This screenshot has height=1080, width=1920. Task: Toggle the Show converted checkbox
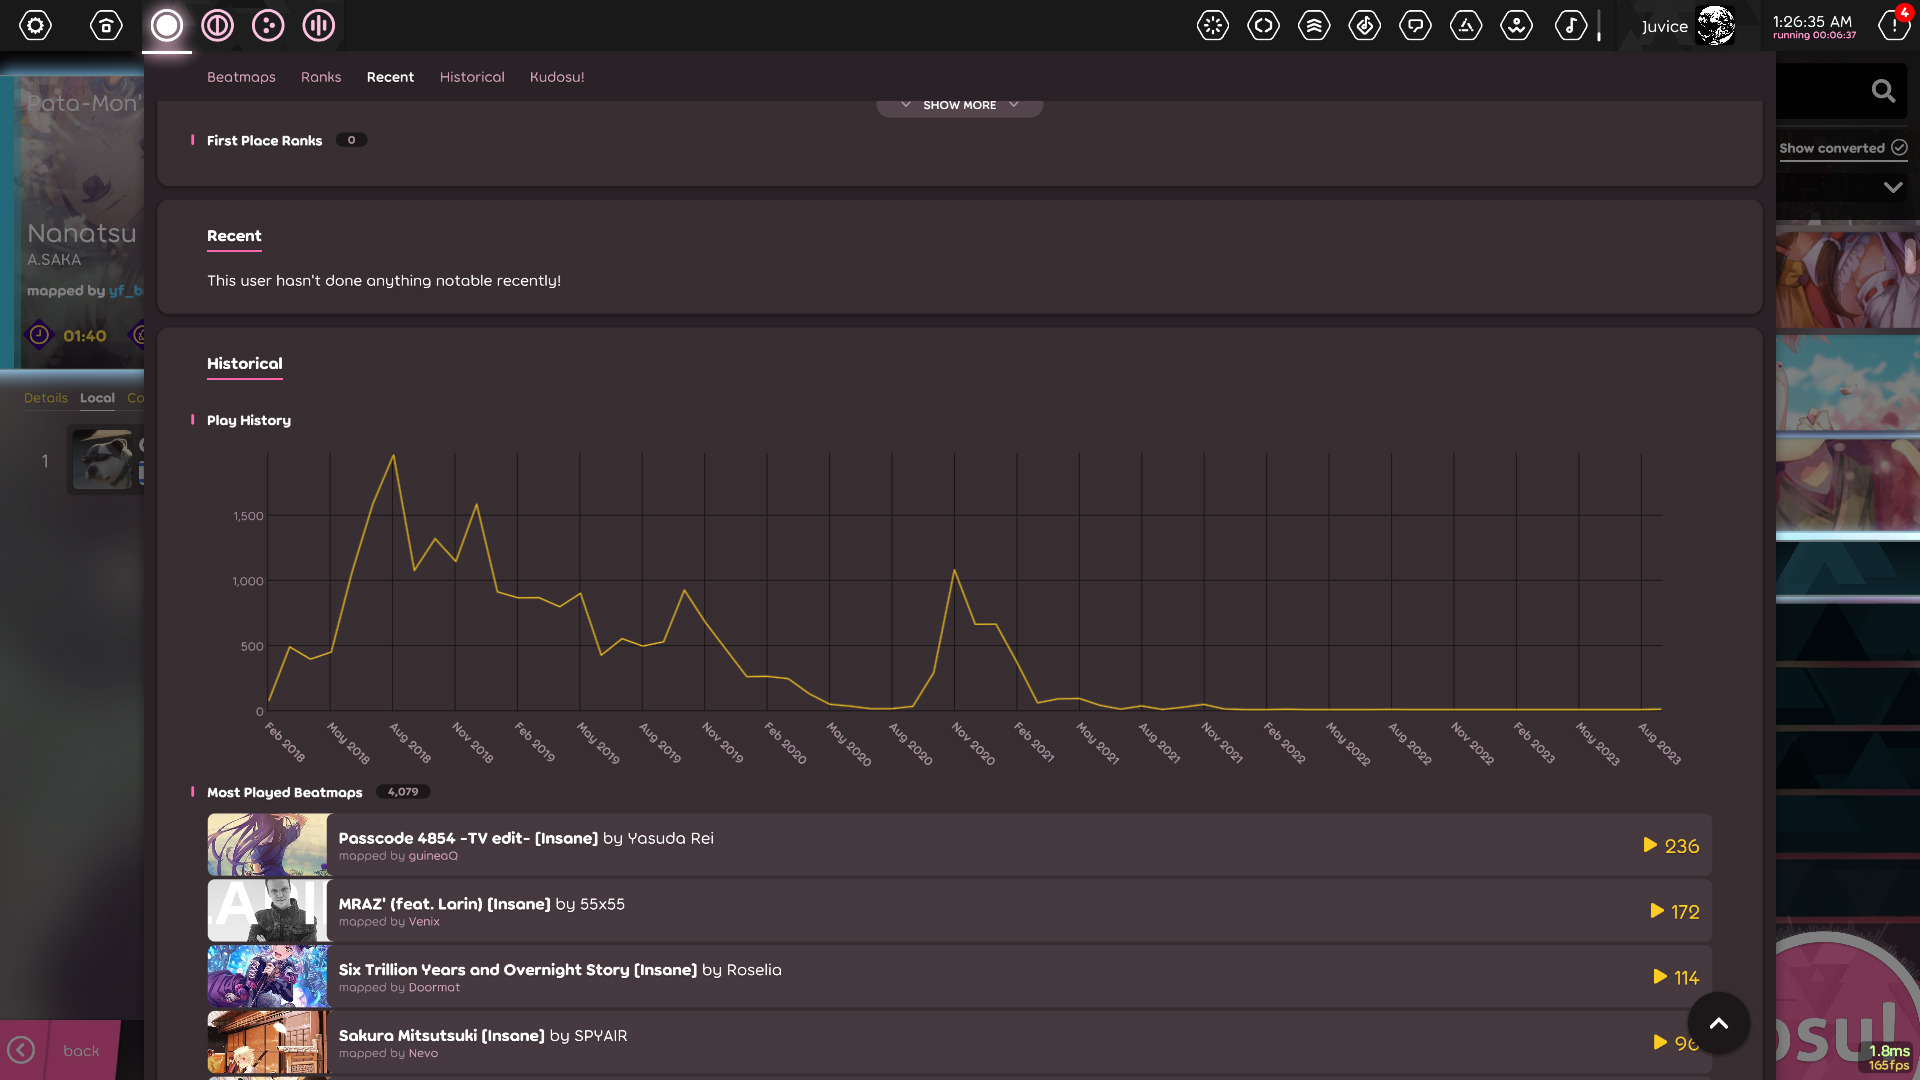(x=1899, y=147)
